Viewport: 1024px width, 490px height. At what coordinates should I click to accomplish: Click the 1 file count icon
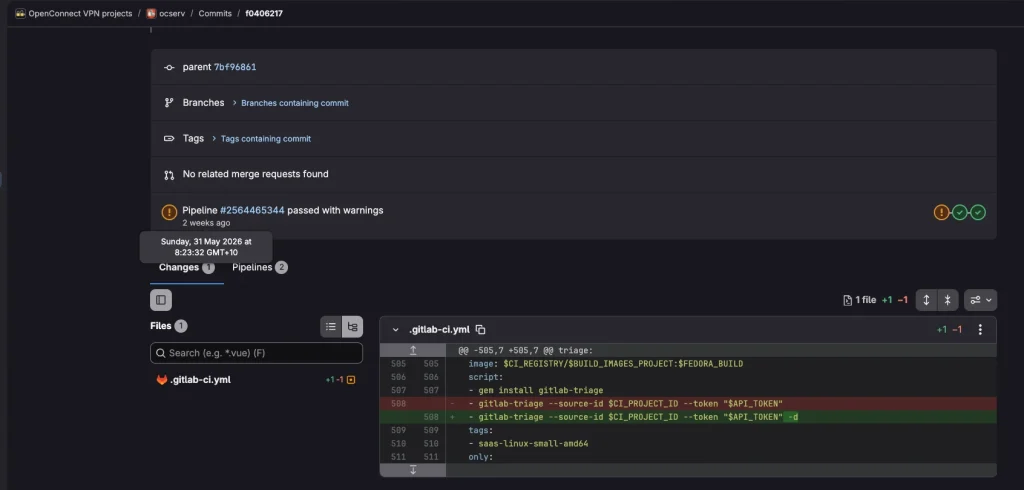pos(848,300)
